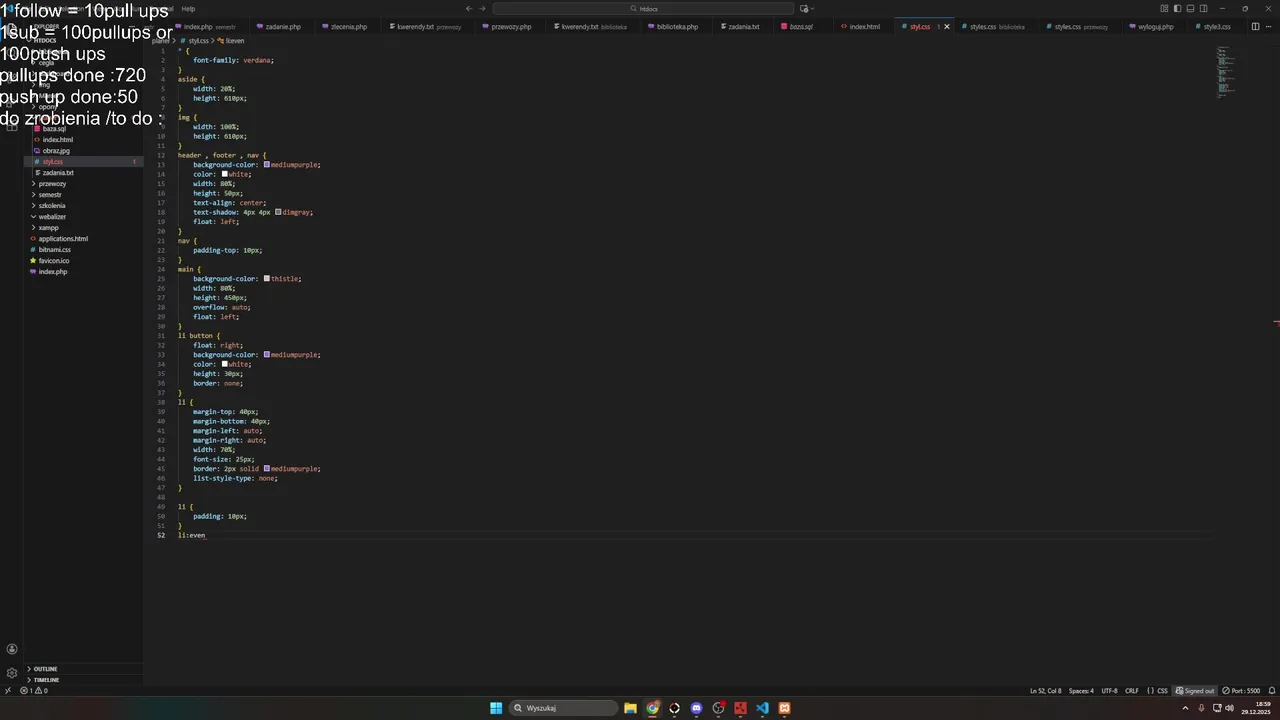Open the taskbar clock showing 18:59
The width and height of the screenshot is (1280, 720).
(1256, 708)
